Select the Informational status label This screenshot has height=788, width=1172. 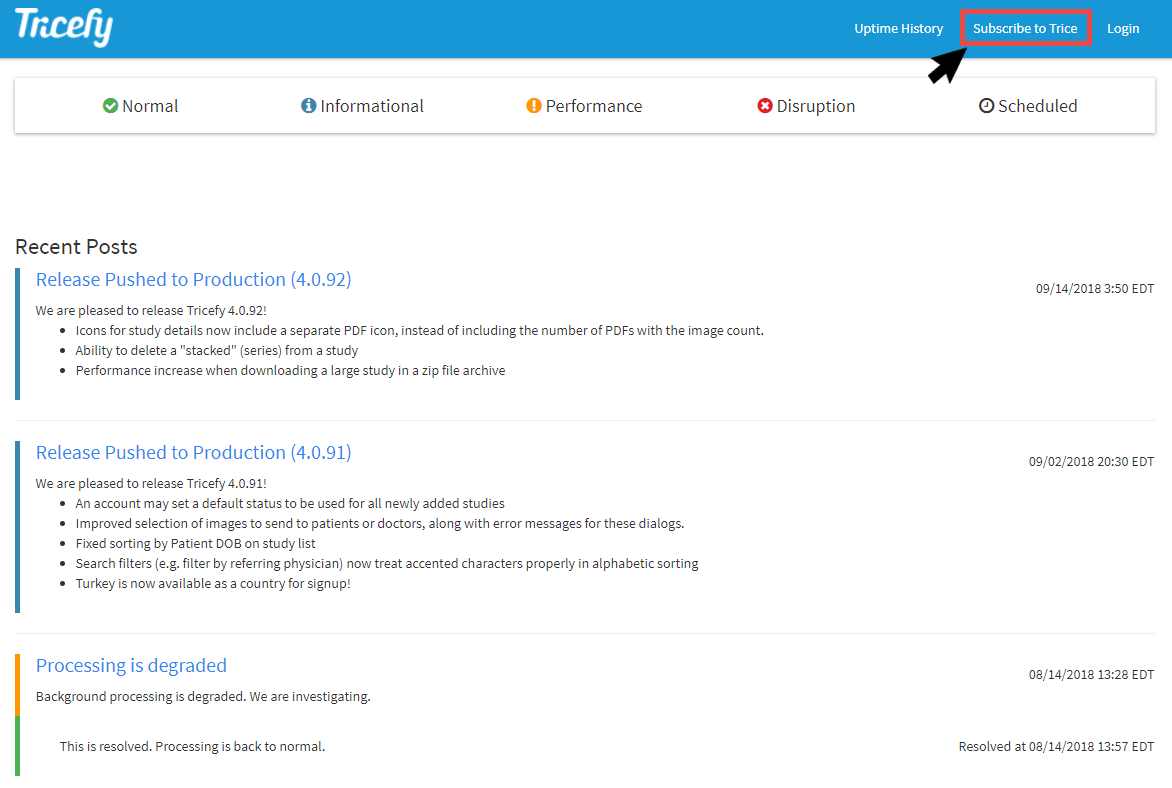click(372, 106)
